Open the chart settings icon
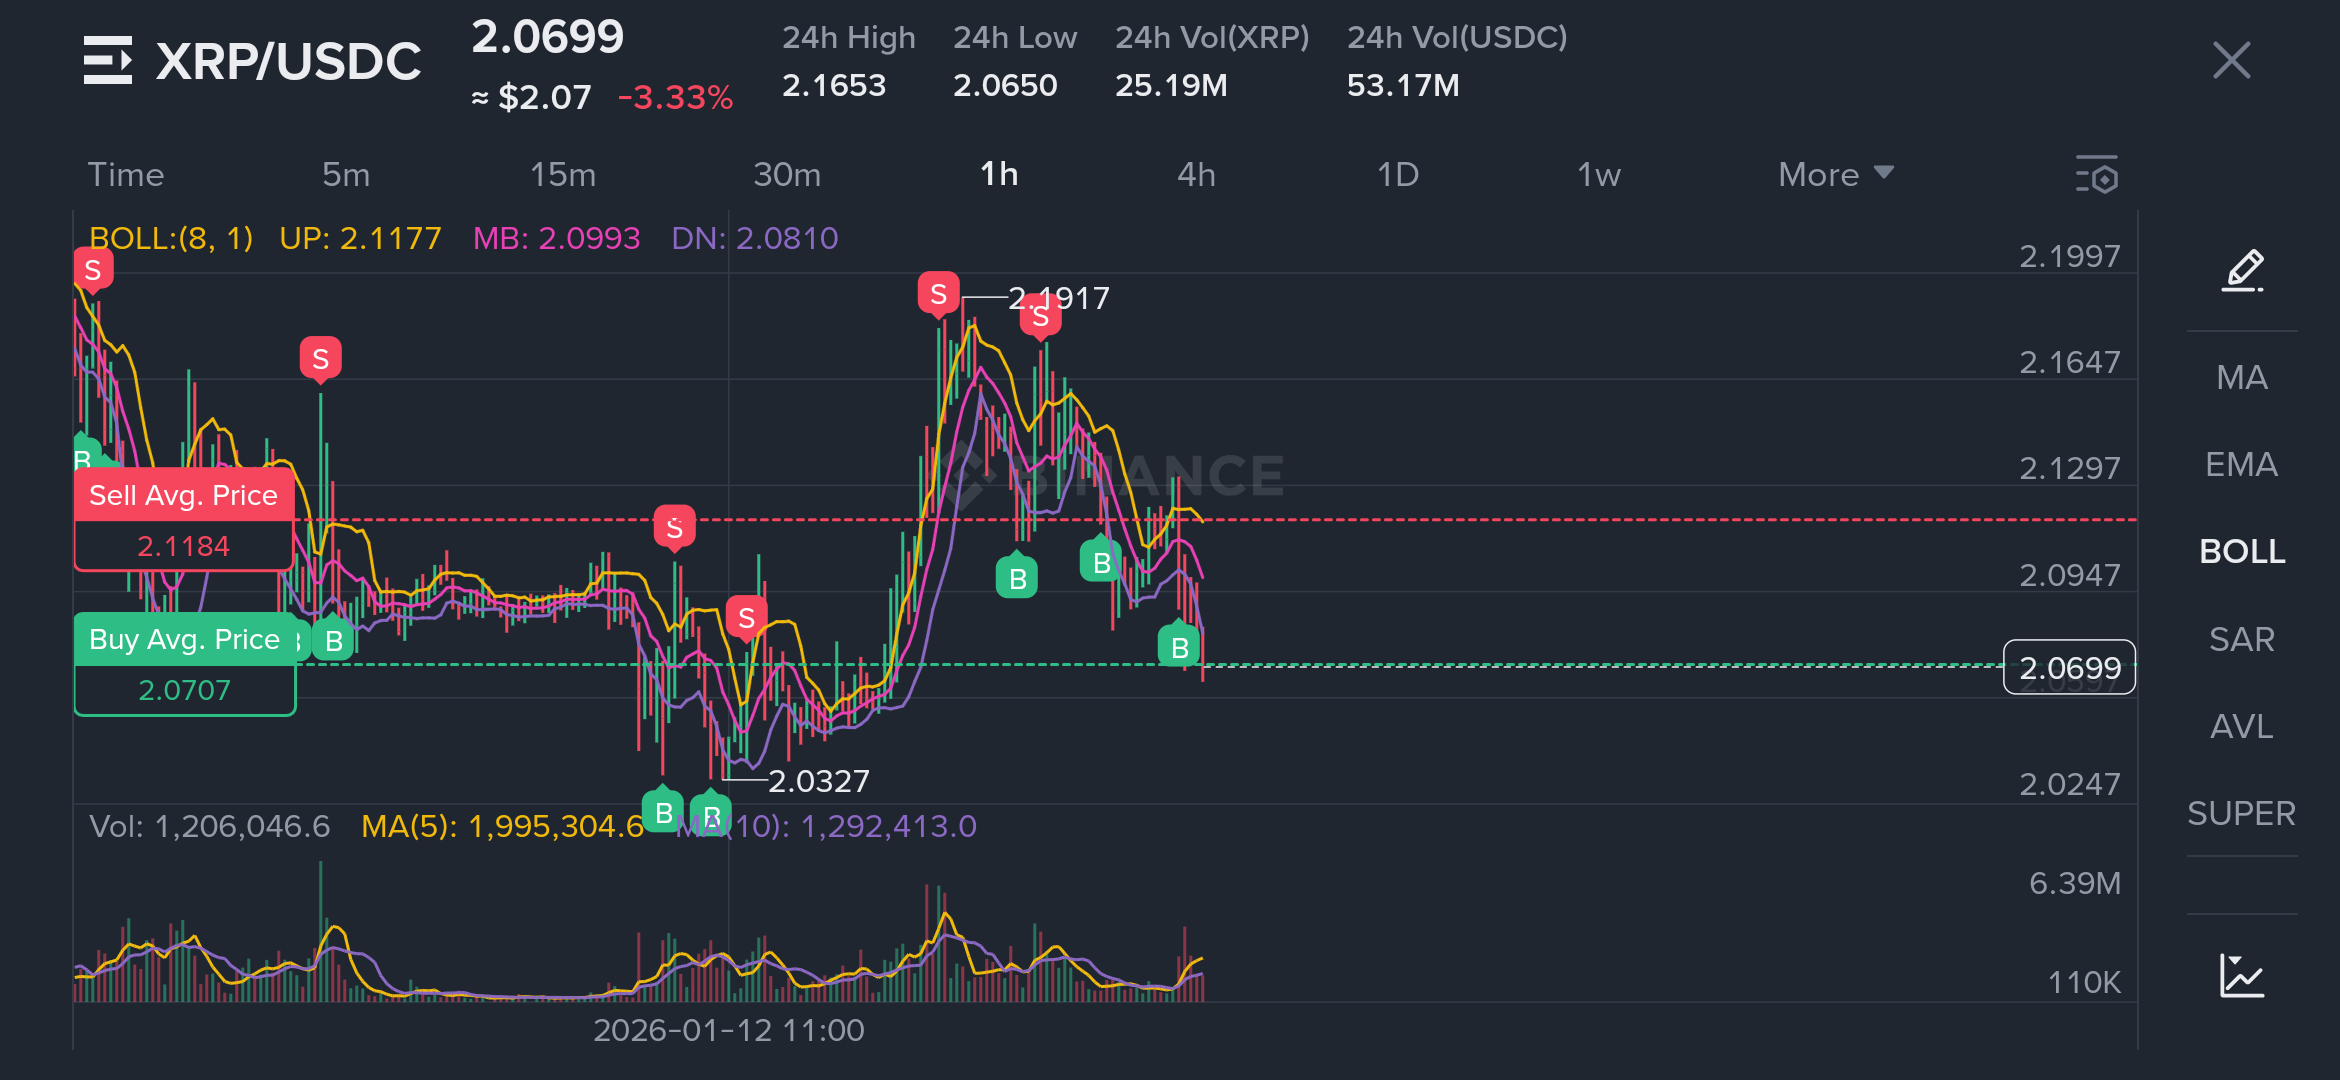The width and height of the screenshot is (2340, 1080). [2097, 175]
